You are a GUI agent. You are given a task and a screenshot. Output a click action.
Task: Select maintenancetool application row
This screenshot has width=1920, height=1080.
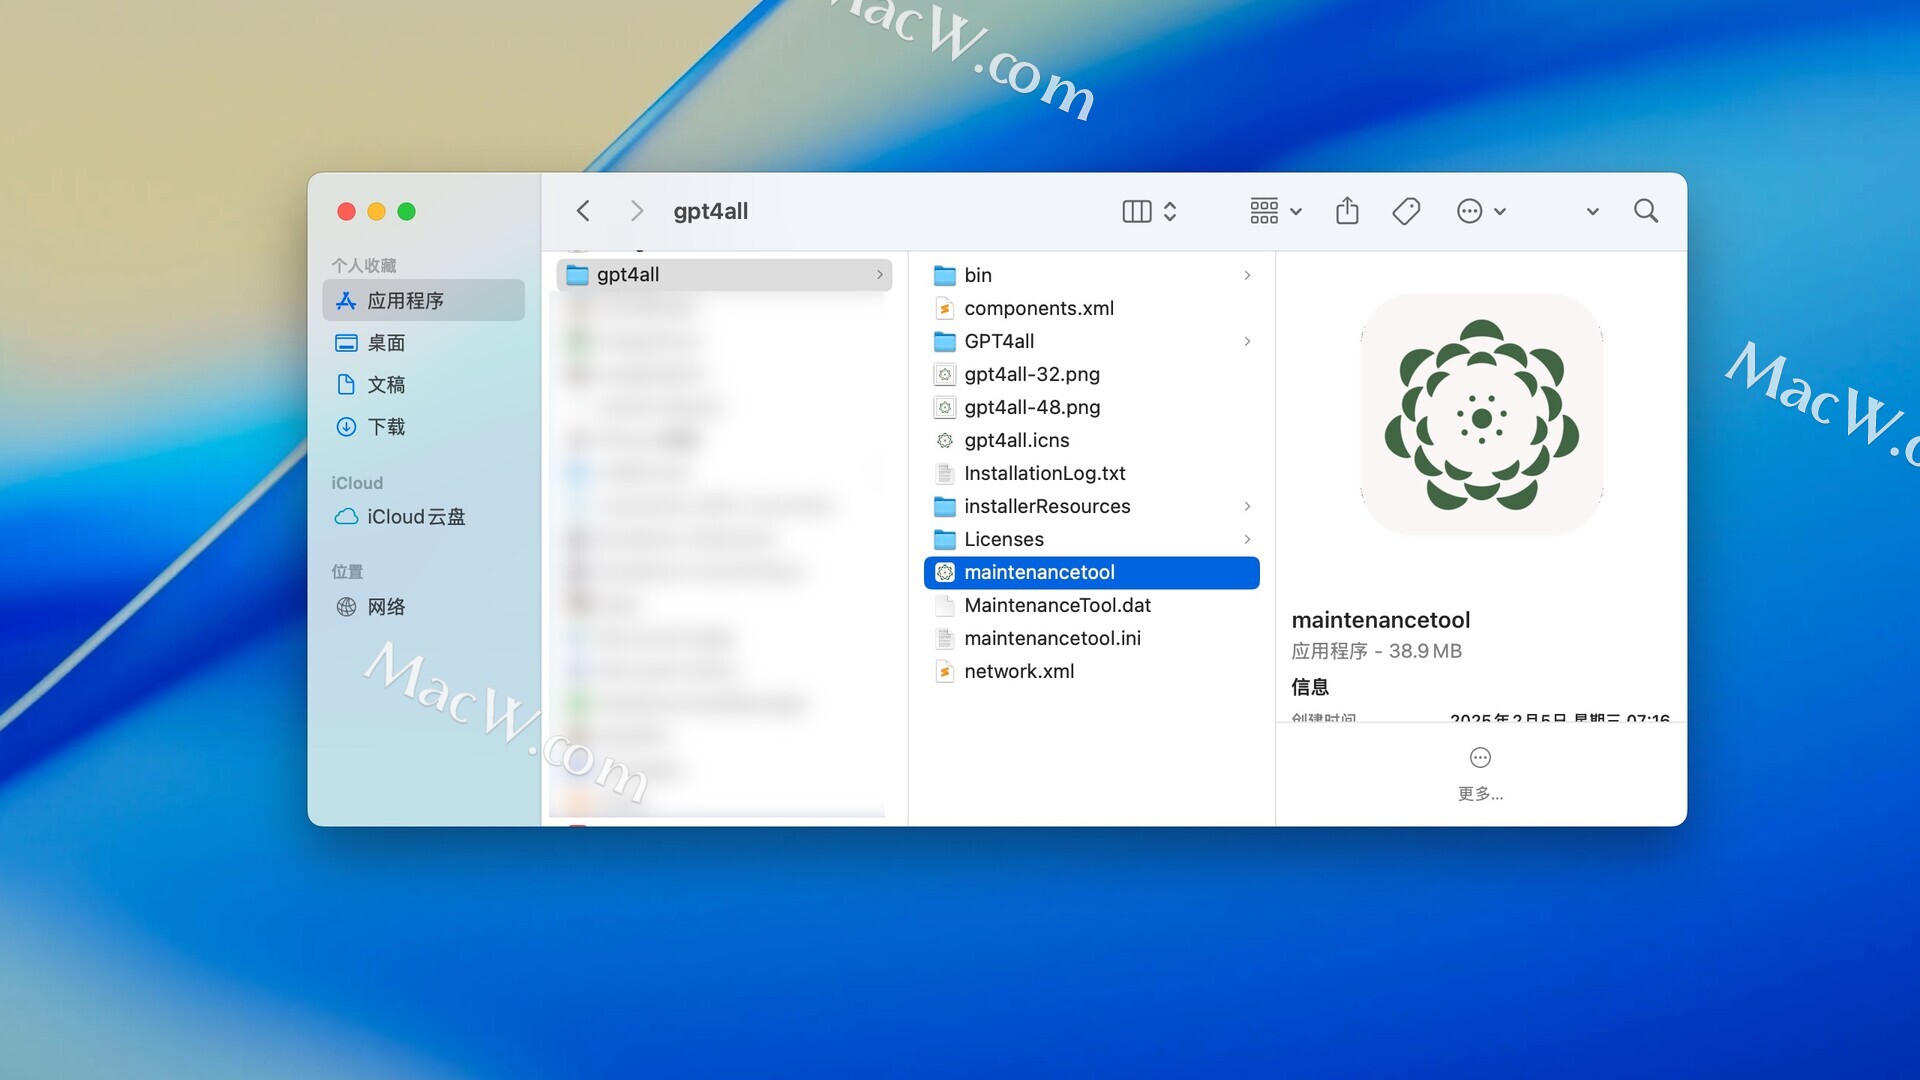click(1092, 572)
